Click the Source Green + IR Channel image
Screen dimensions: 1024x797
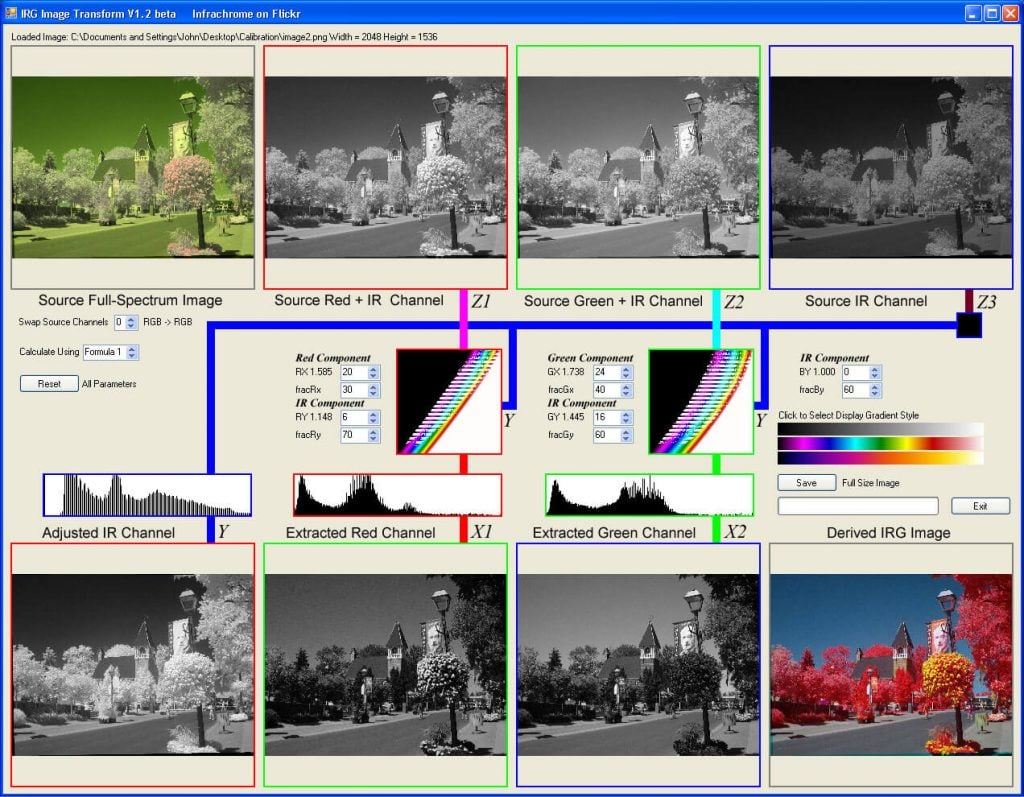point(638,167)
